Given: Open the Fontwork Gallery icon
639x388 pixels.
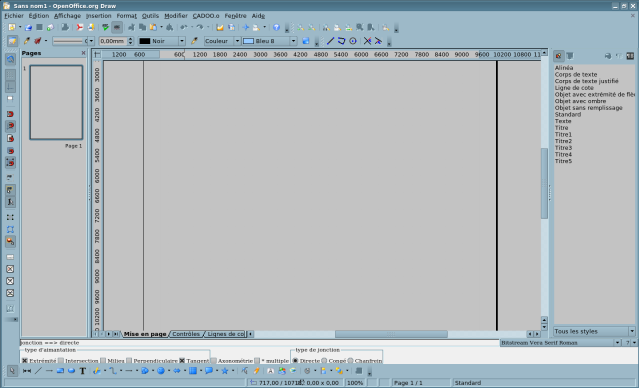Looking at the screenshot, I should point(270,371).
